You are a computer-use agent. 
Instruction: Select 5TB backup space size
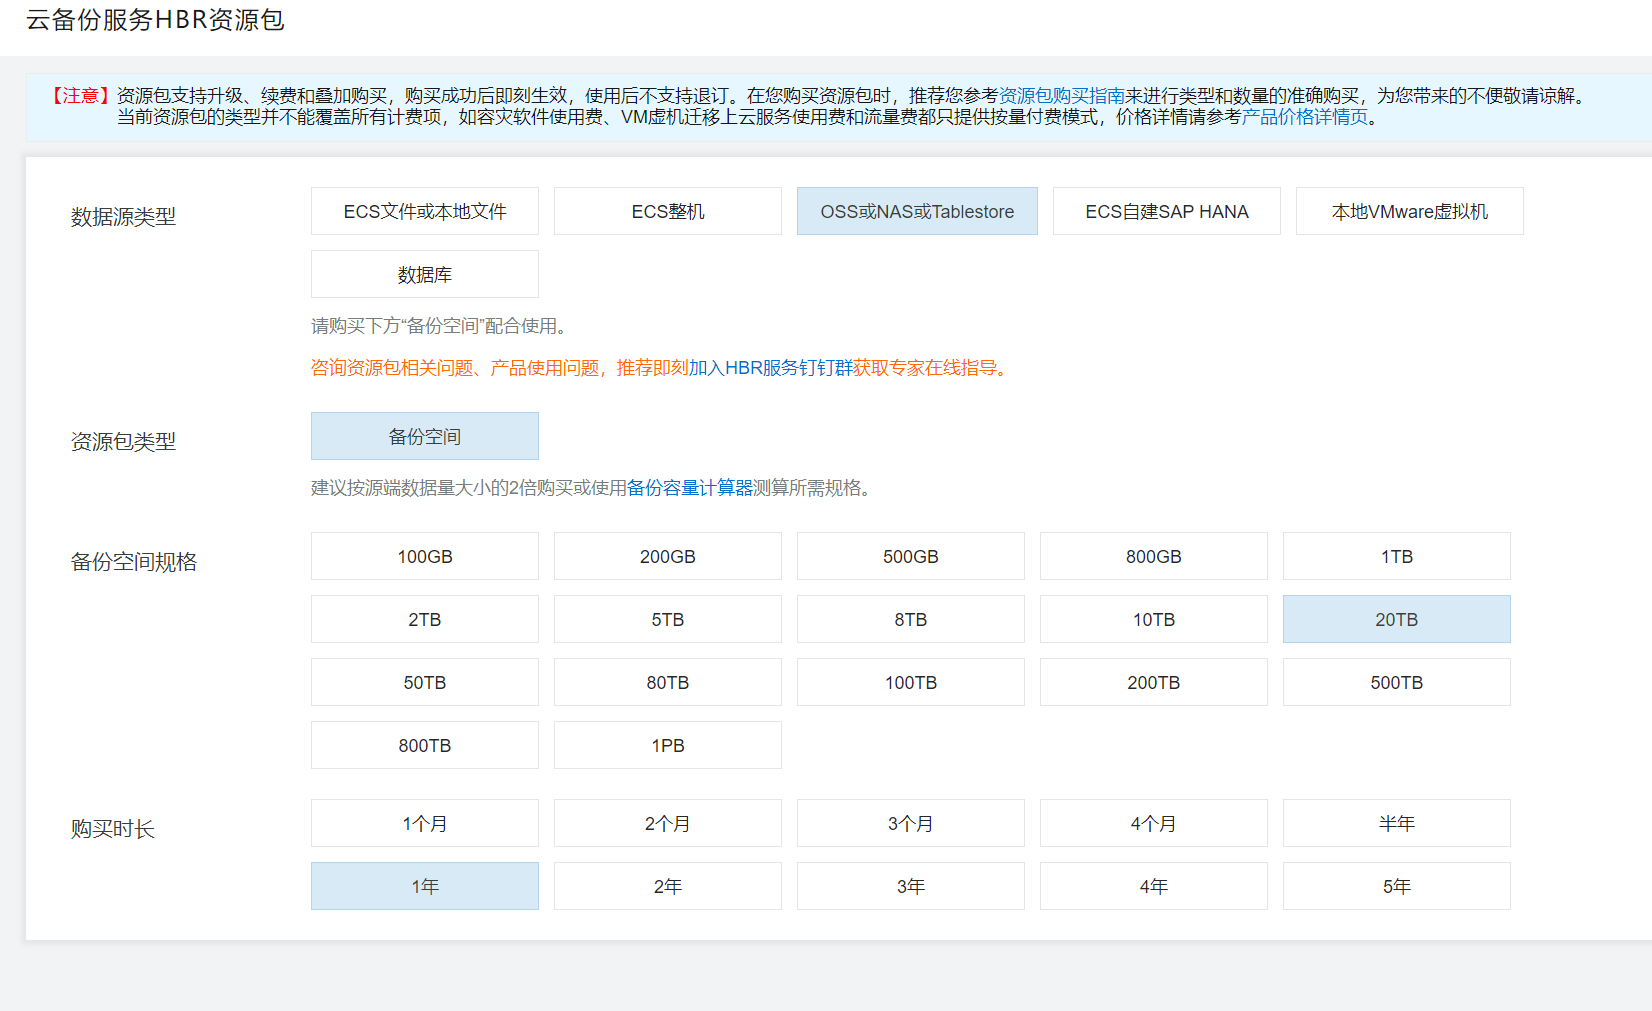[668, 619]
